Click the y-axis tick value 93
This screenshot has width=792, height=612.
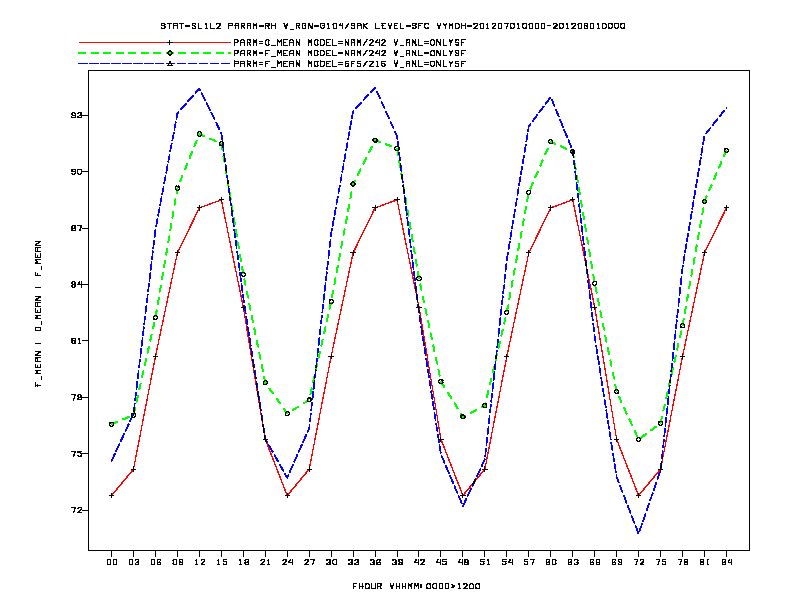point(76,115)
